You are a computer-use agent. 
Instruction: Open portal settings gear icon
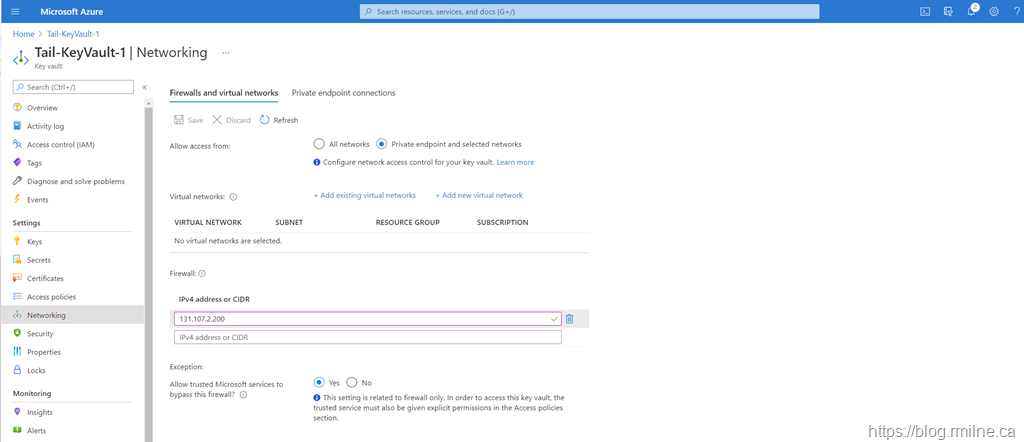994,11
